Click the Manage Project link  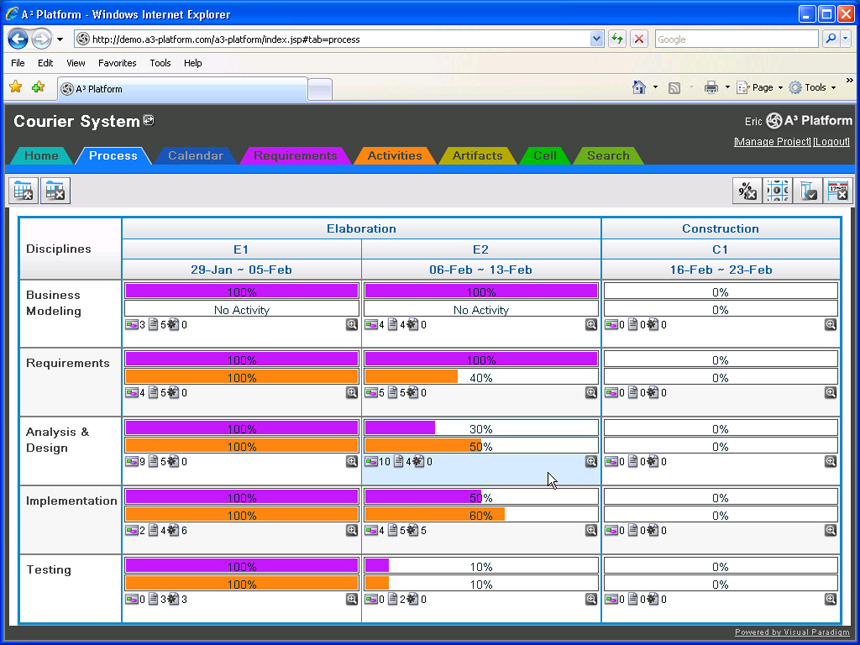(x=771, y=142)
